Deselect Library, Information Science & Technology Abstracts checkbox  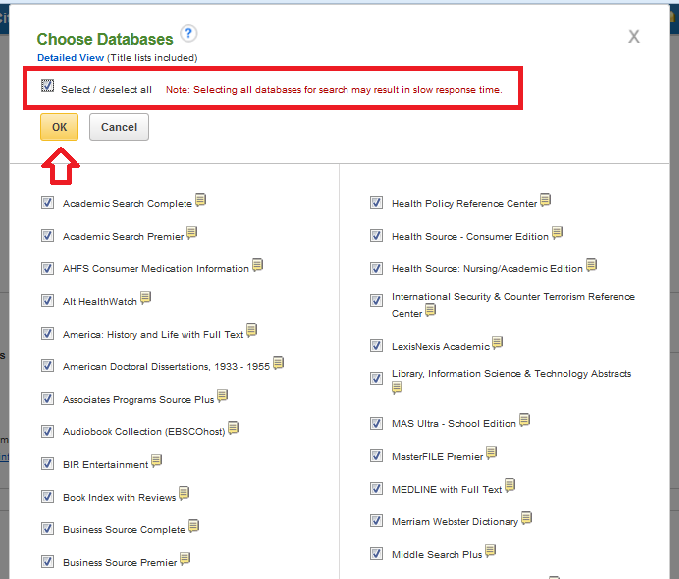point(376,378)
